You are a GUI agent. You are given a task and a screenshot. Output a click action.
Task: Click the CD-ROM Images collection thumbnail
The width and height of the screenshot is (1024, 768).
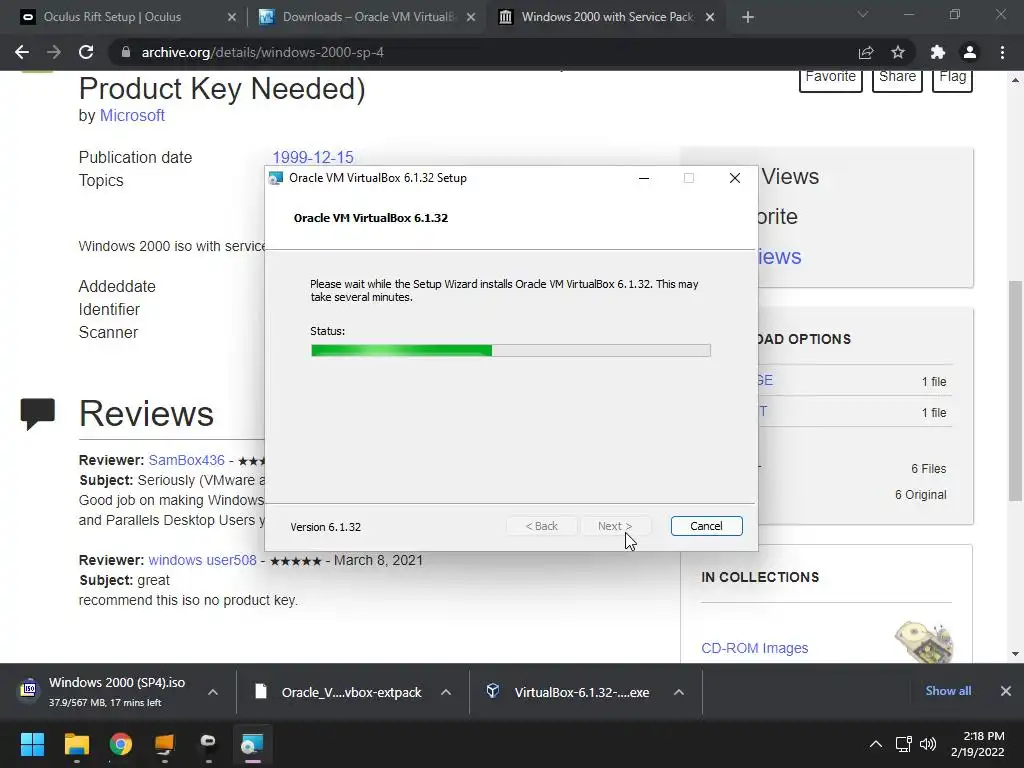click(x=923, y=641)
